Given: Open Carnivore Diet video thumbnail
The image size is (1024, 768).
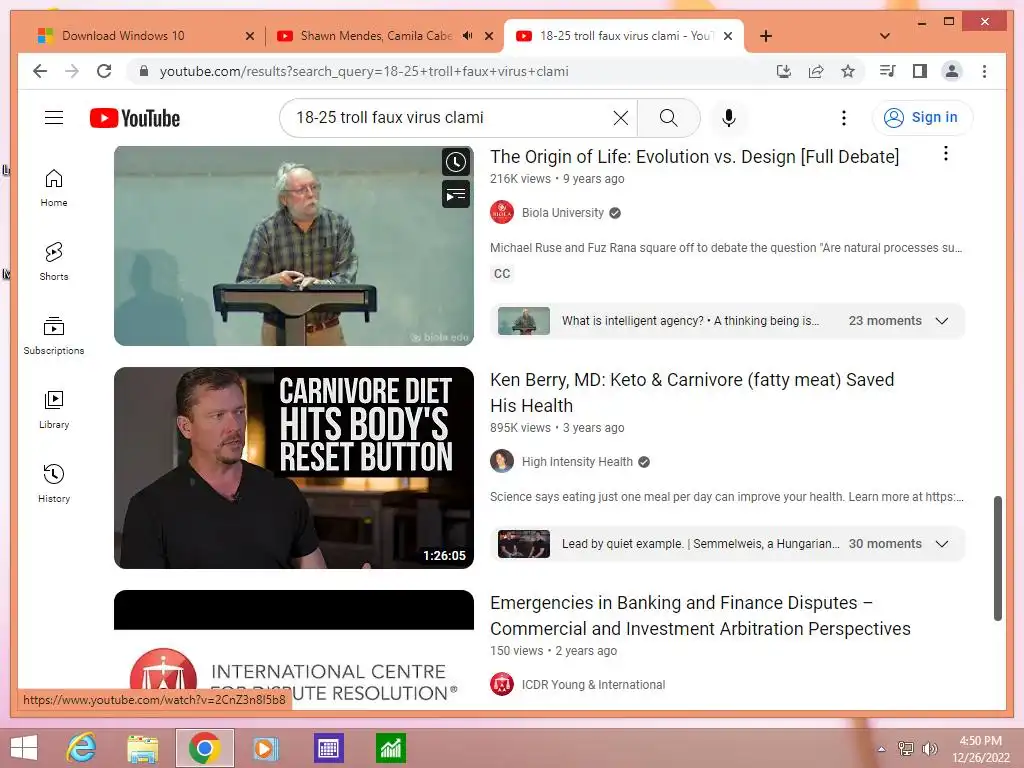Looking at the screenshot, I should click(293, 468).
